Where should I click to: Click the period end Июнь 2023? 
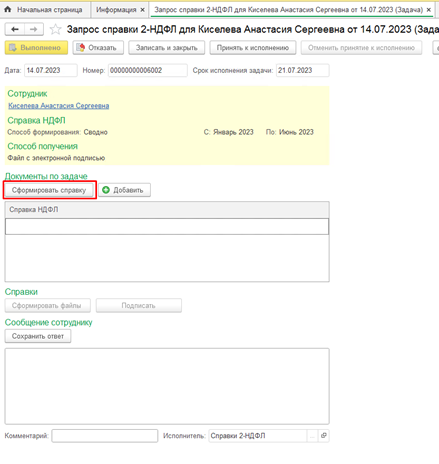pyautogui.click(x=296, y=132)
